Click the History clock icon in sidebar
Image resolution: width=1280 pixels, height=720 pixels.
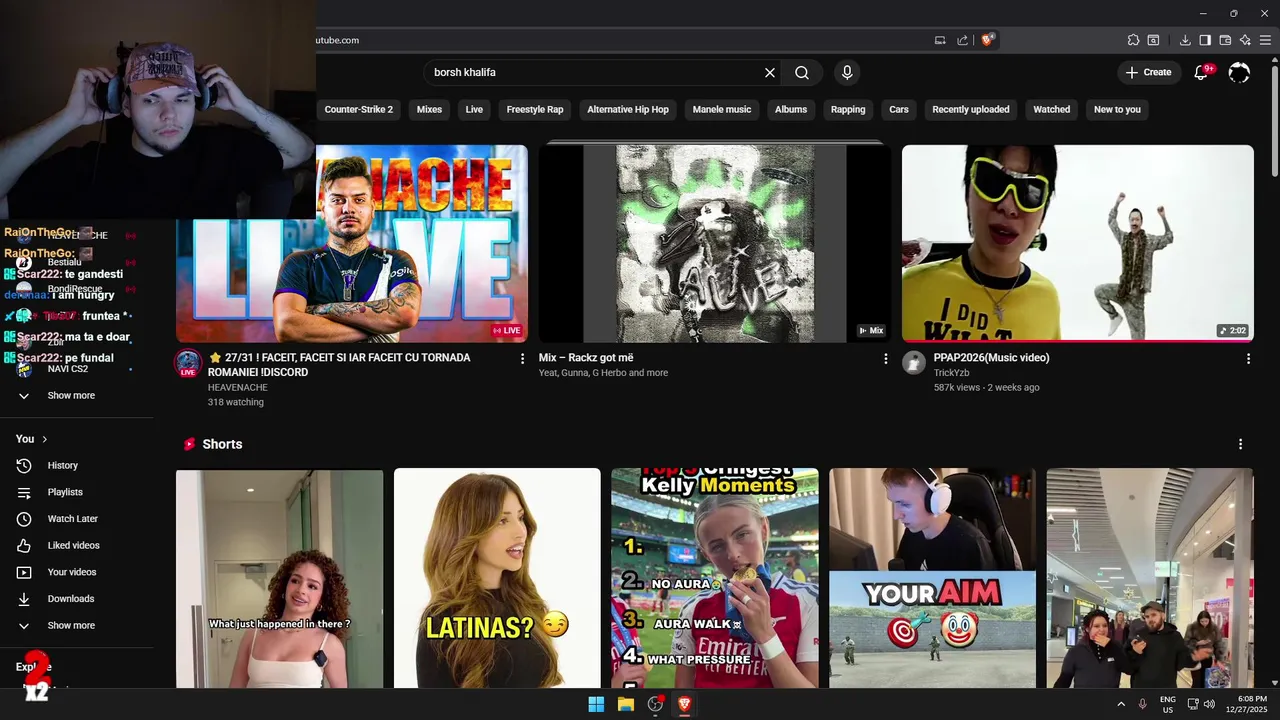coord(24,465)
